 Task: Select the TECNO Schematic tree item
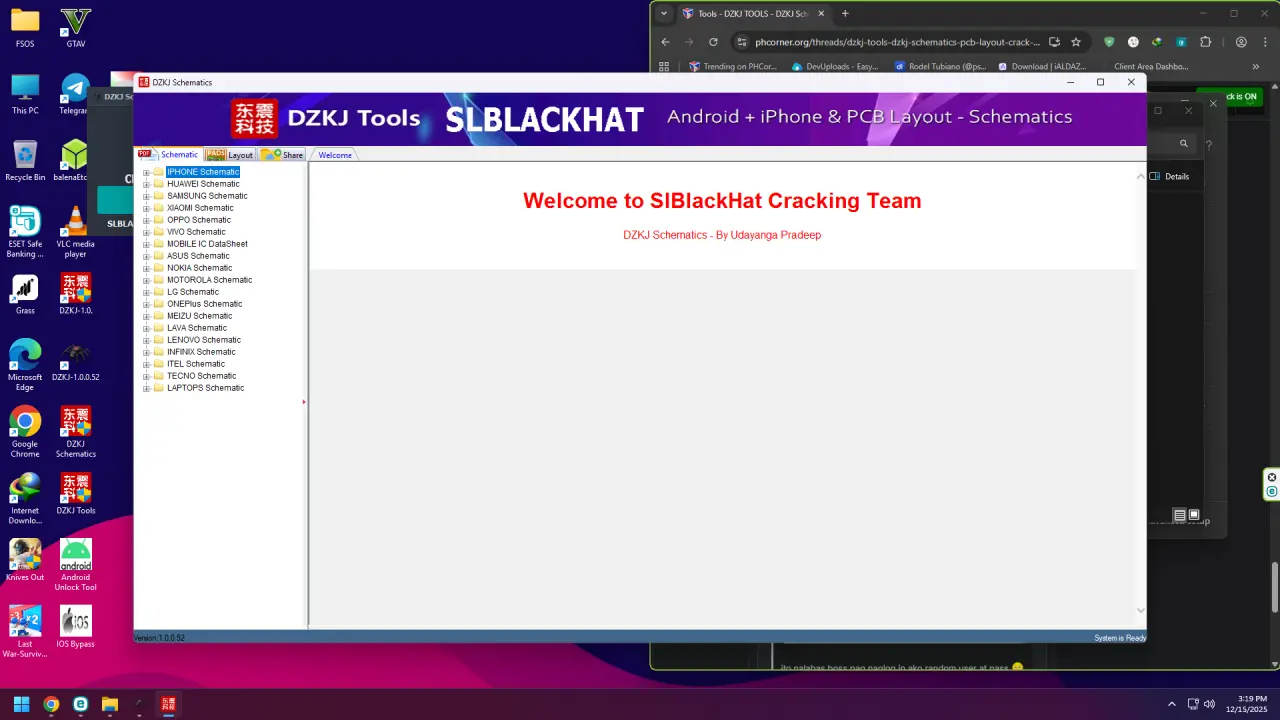(x=201, y=376)
